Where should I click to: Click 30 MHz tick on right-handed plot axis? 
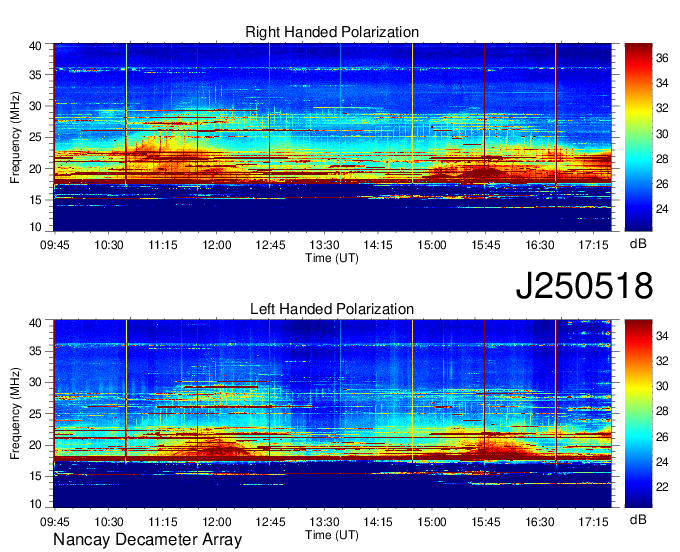click(x=36, y=106)
